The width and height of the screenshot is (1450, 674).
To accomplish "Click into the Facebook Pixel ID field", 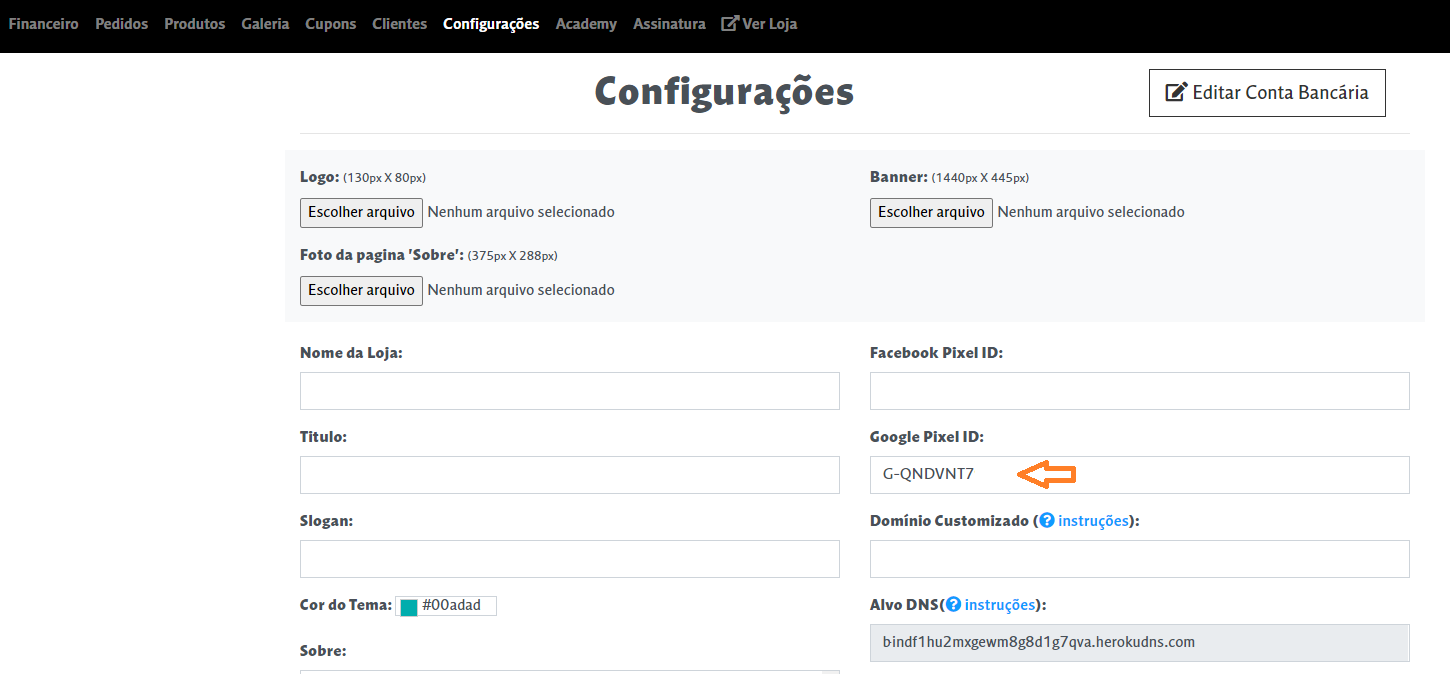I will [x=1140, y=391].
